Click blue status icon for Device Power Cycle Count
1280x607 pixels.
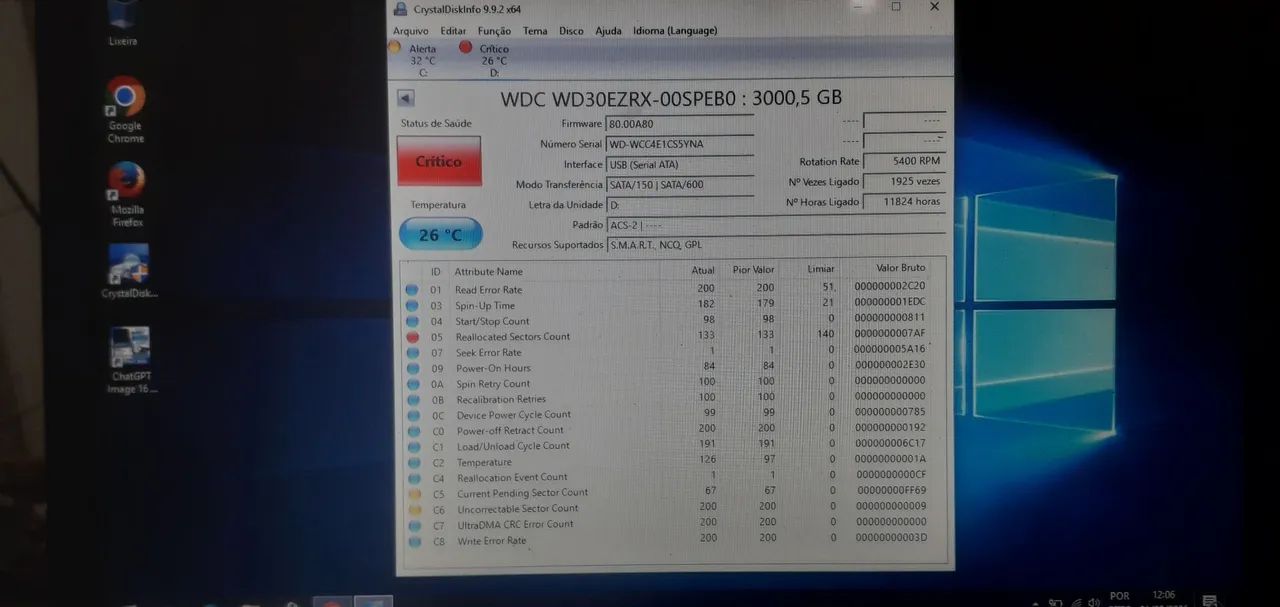pyautogui.click(x=412, y=415)
